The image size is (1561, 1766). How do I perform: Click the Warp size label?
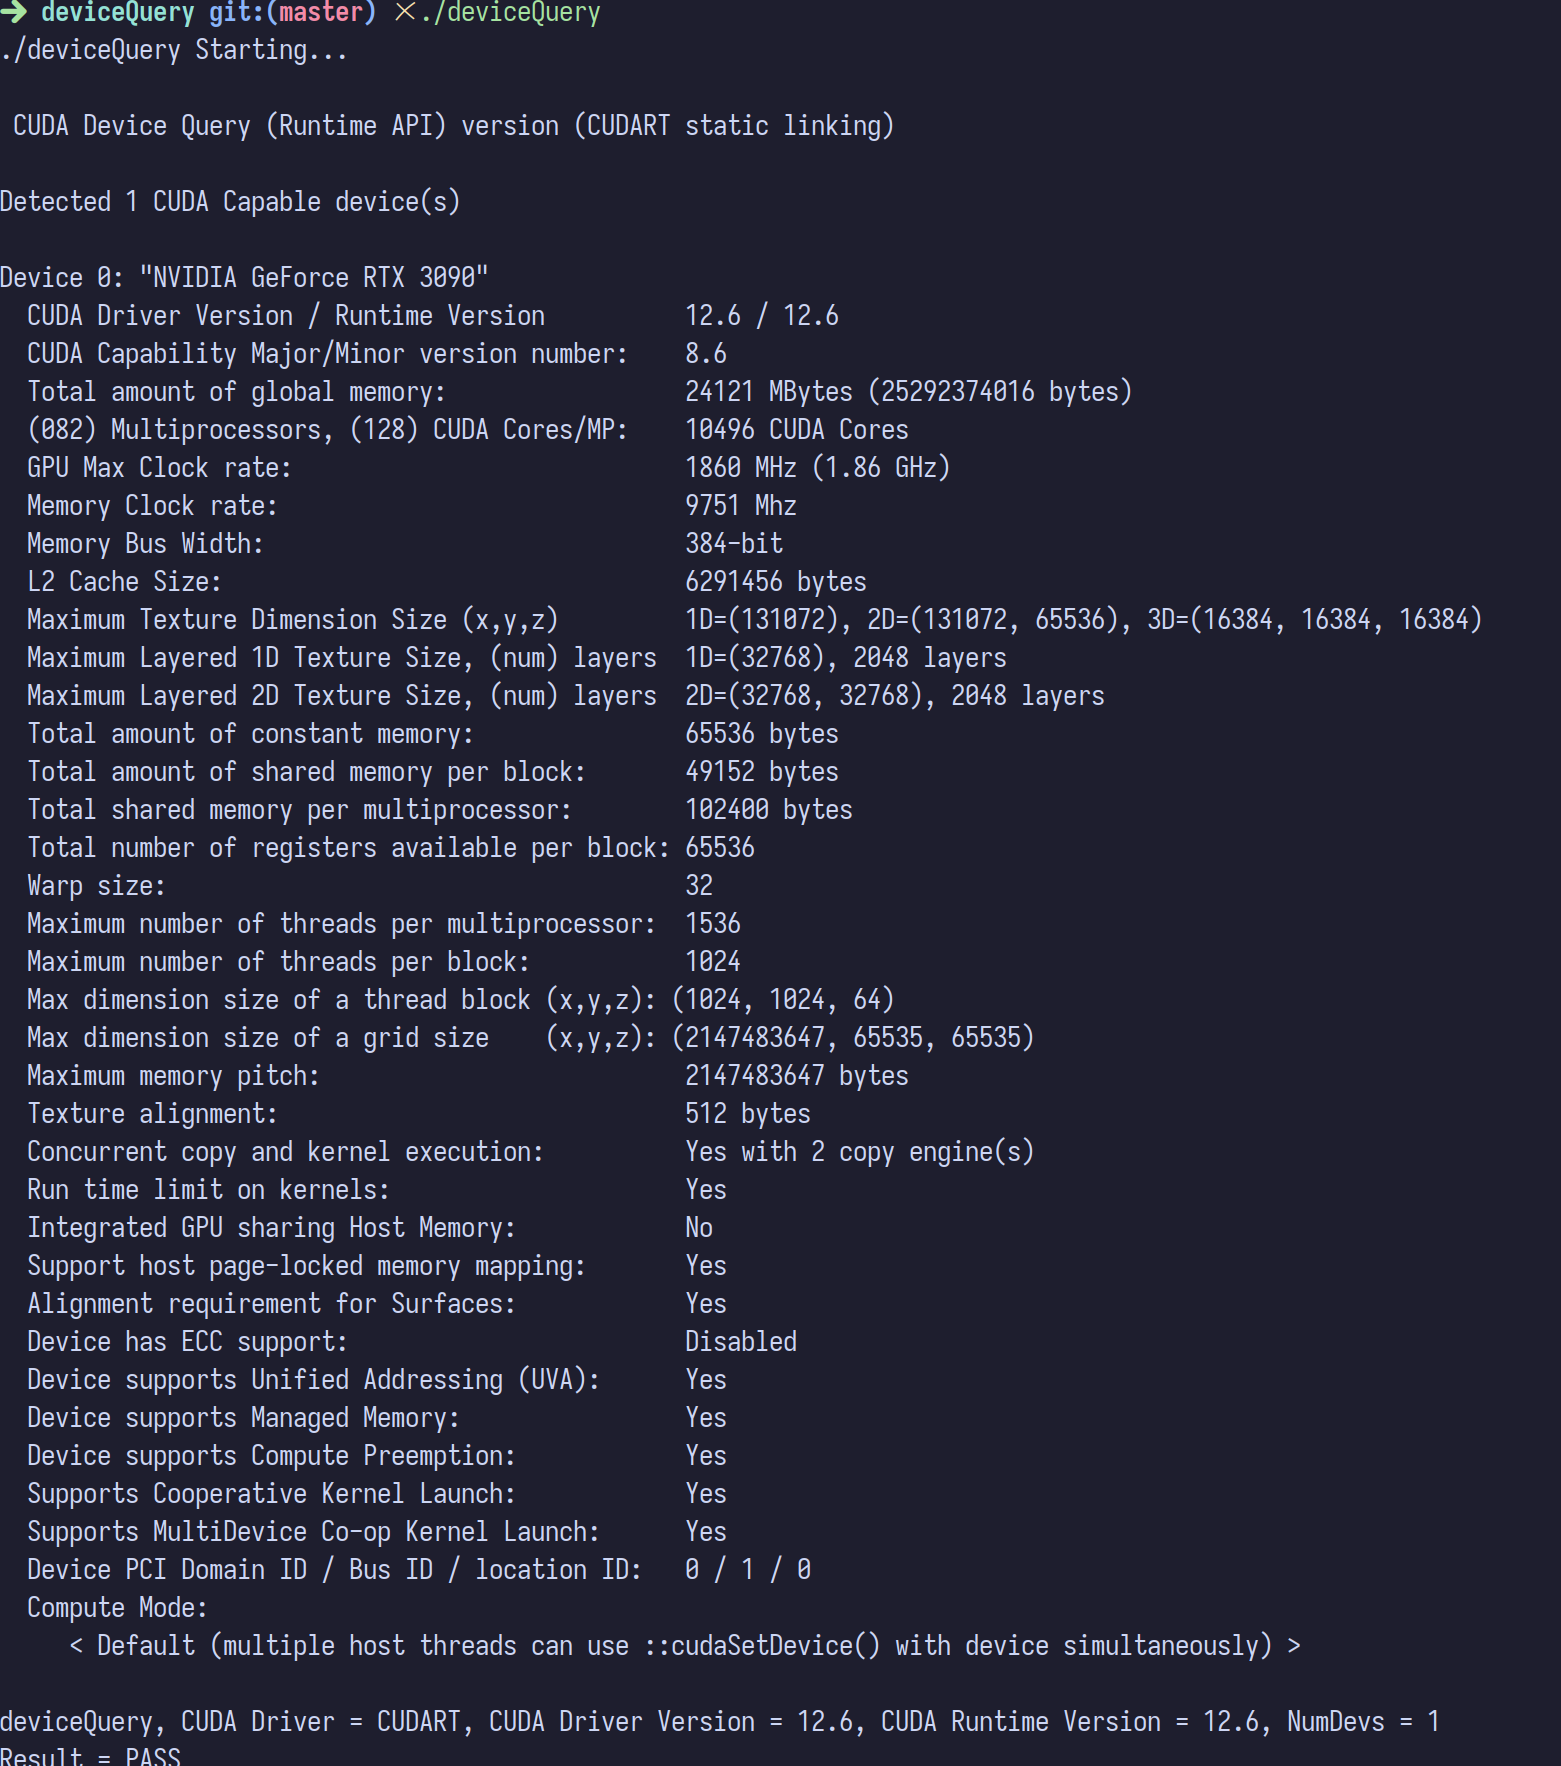click(96, 885)
